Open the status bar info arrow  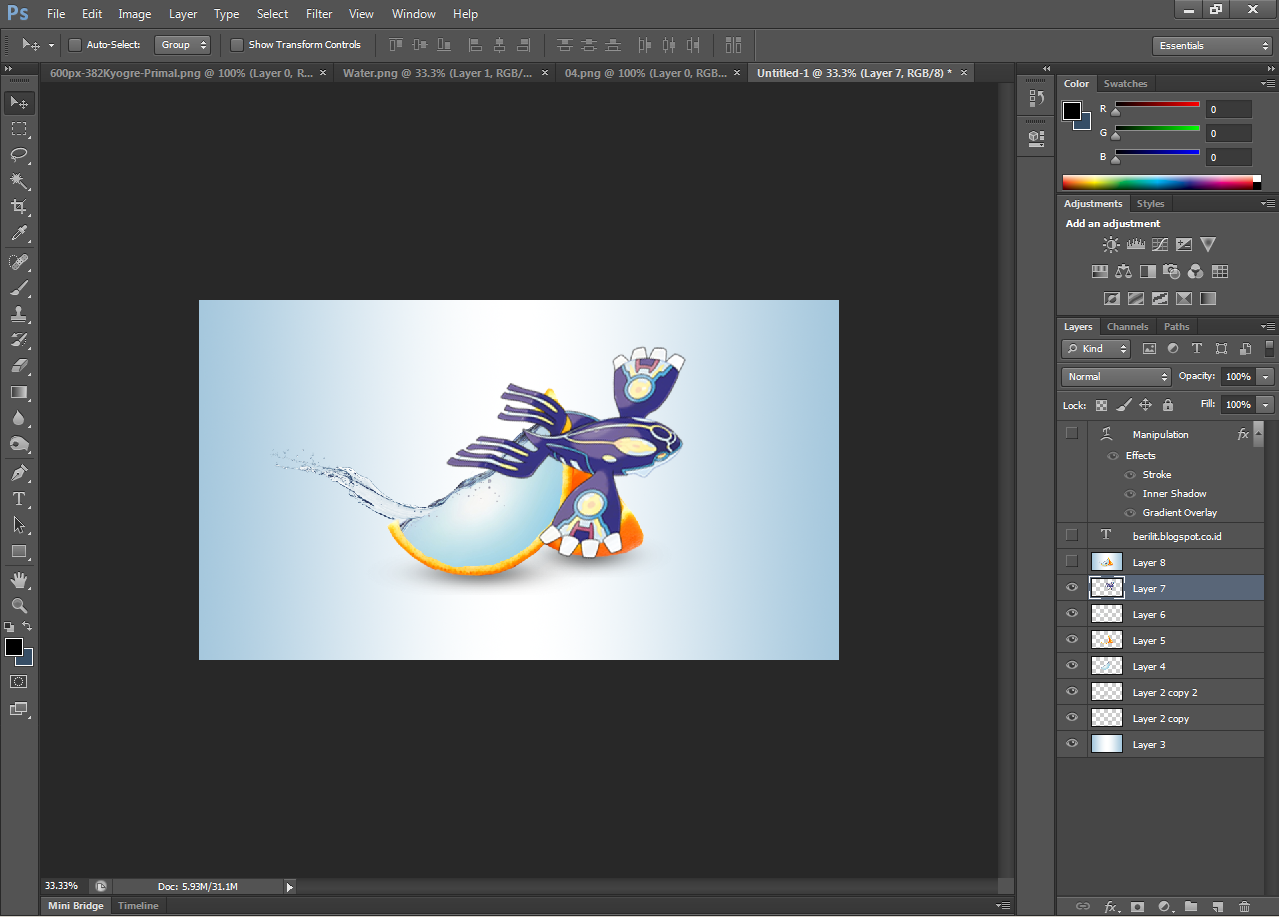pyautogui.click(x=290, y=887)
